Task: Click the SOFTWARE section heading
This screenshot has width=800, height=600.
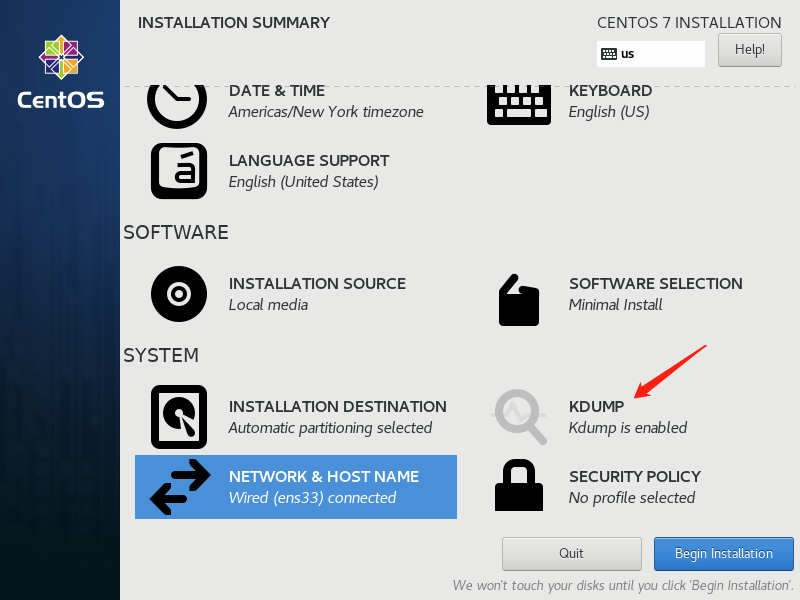Action: pos(176,233)
